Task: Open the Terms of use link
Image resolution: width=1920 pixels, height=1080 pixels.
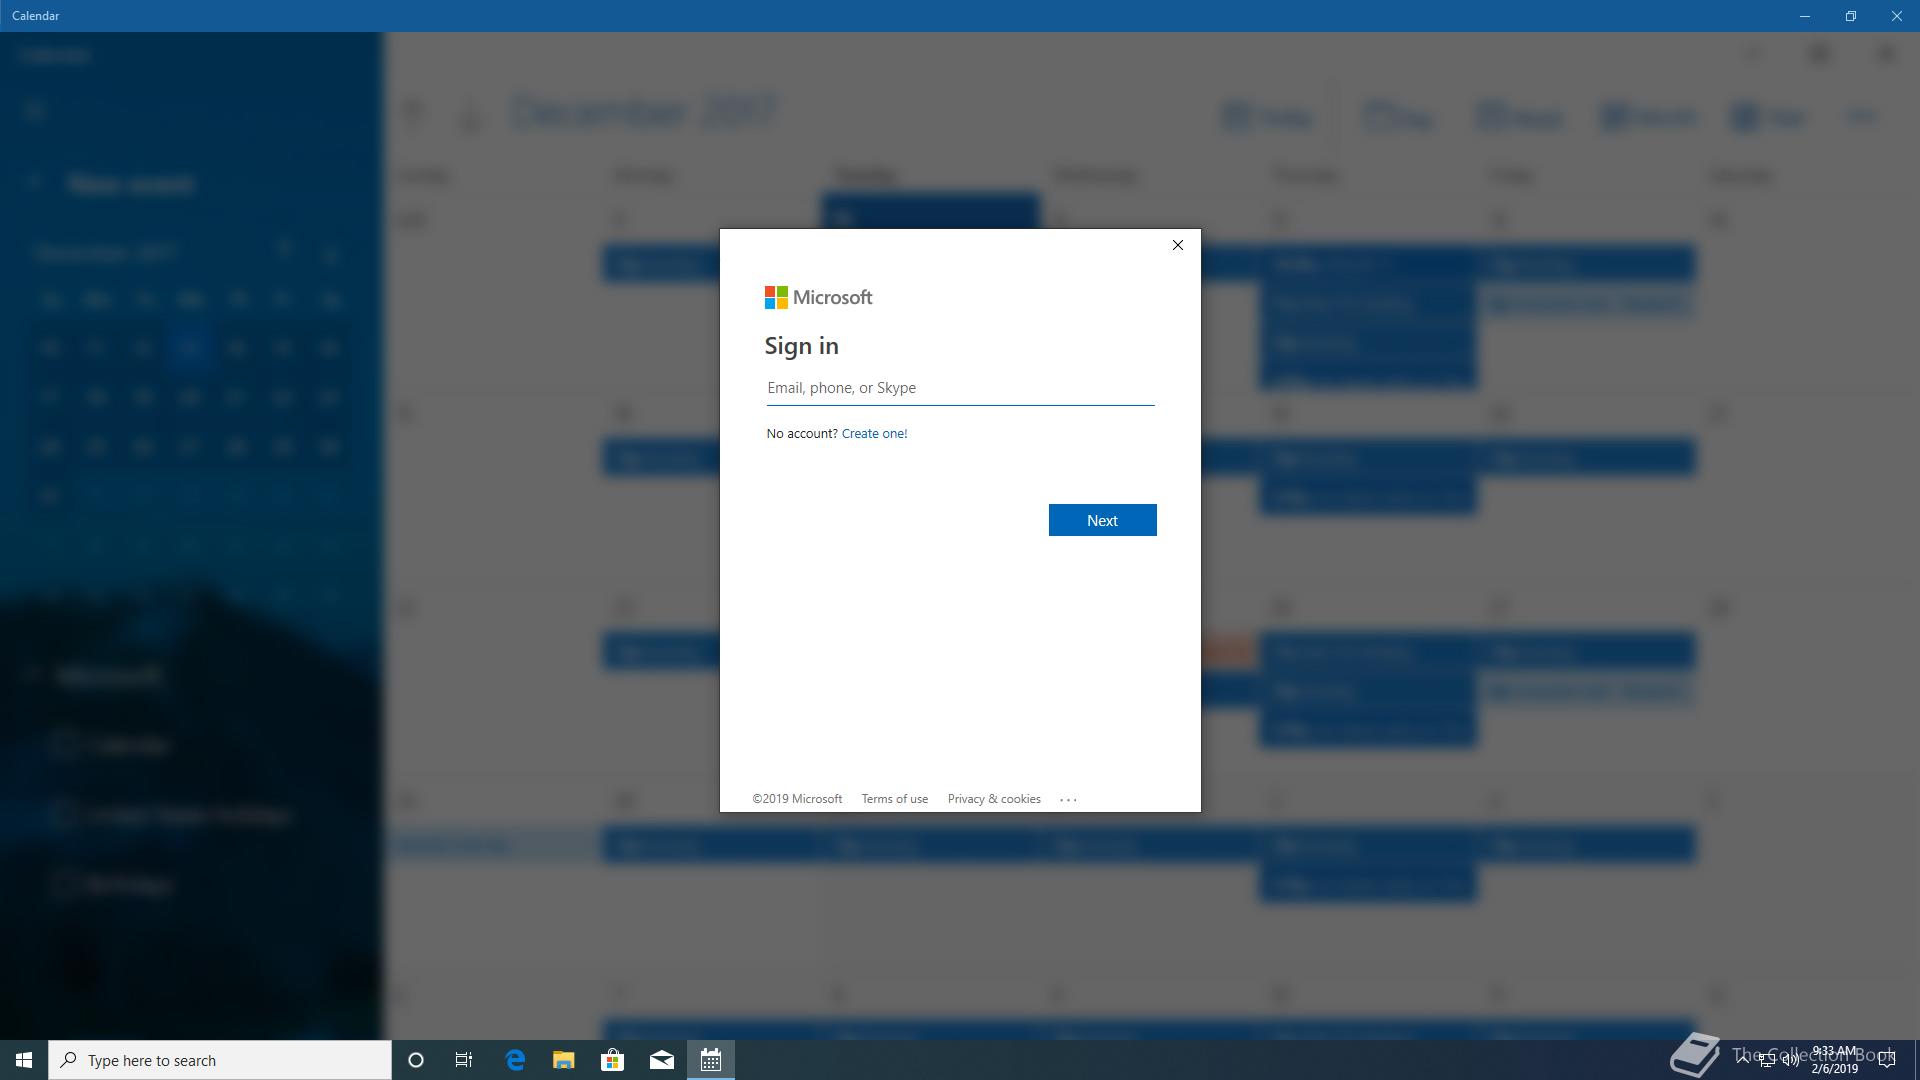Action: 894,799
